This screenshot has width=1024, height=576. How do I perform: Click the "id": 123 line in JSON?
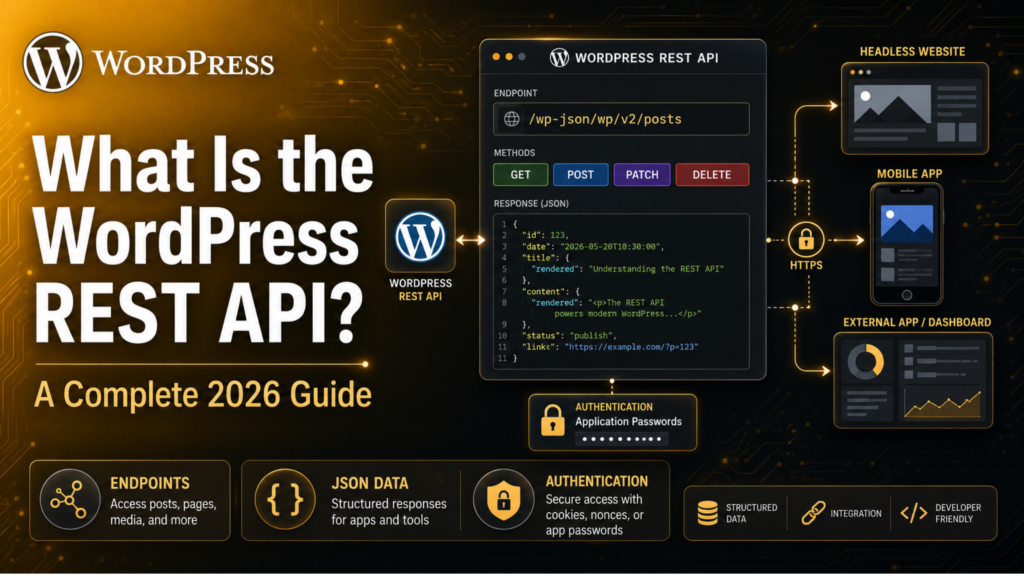point(545,235)
